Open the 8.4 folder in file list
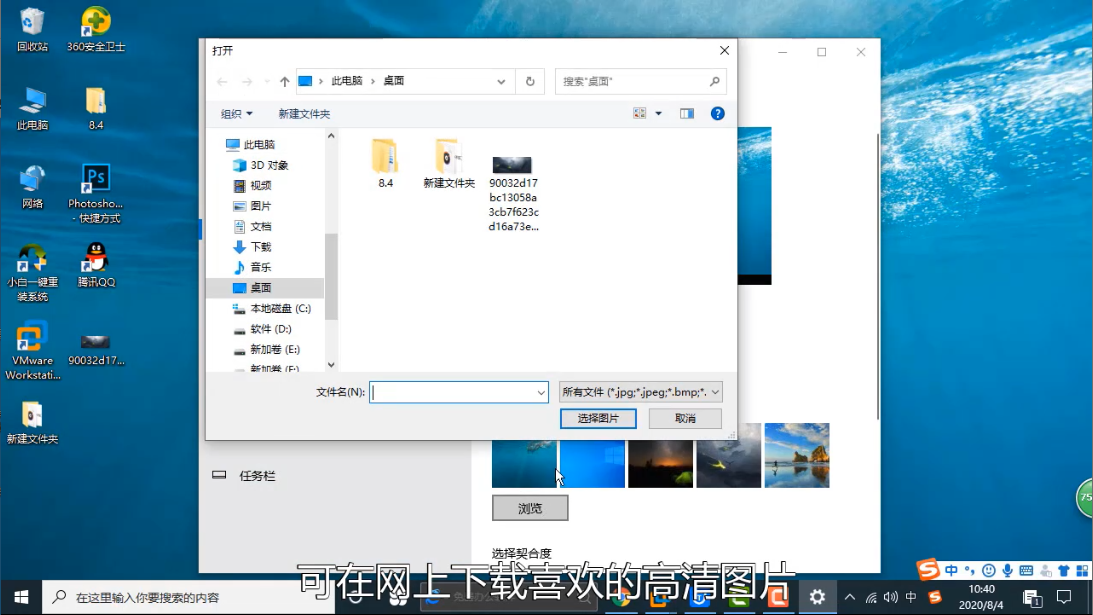The height and width of the screenshot is (615, 1093). 385,163
